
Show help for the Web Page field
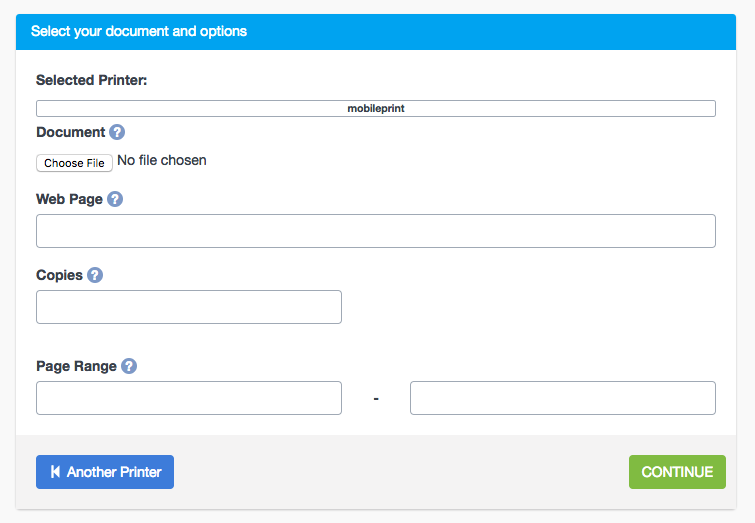click(115, 199)
